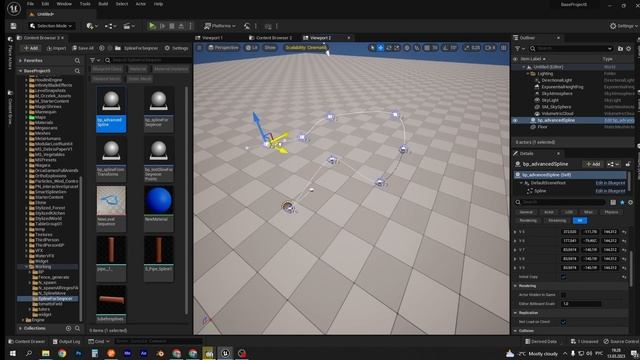Toggle visibility eye for bp_advancedSpline

click(515, 120)
